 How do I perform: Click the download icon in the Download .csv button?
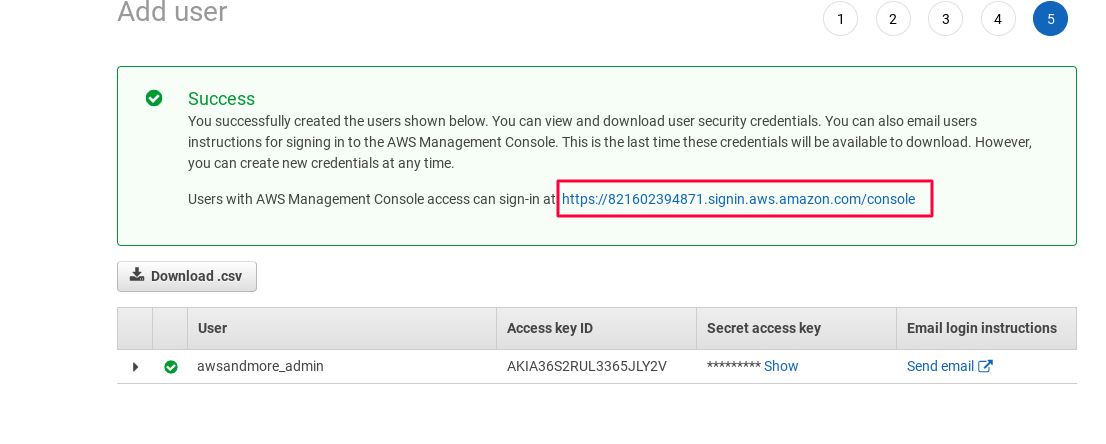(137, 275)
